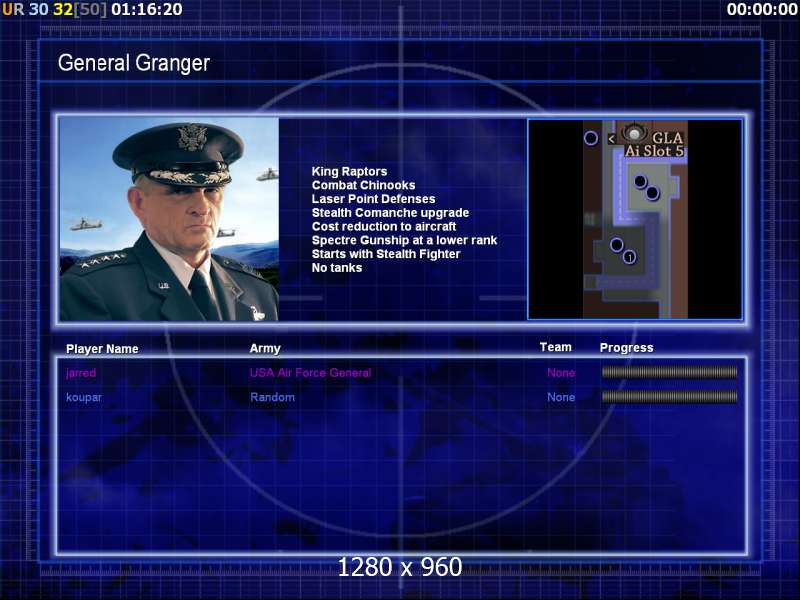Click the team value "None" for koupar
Image resolution: width=800 pixels, height=600 pixels.
(x=561, y=397)
